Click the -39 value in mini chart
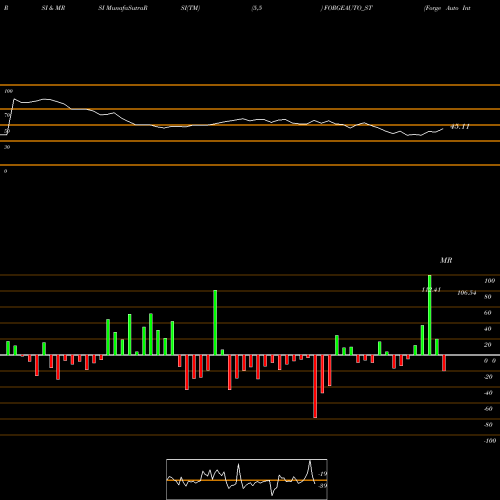Image resolution: width=500 pixels, height=500 pixels. pos(323,485)
